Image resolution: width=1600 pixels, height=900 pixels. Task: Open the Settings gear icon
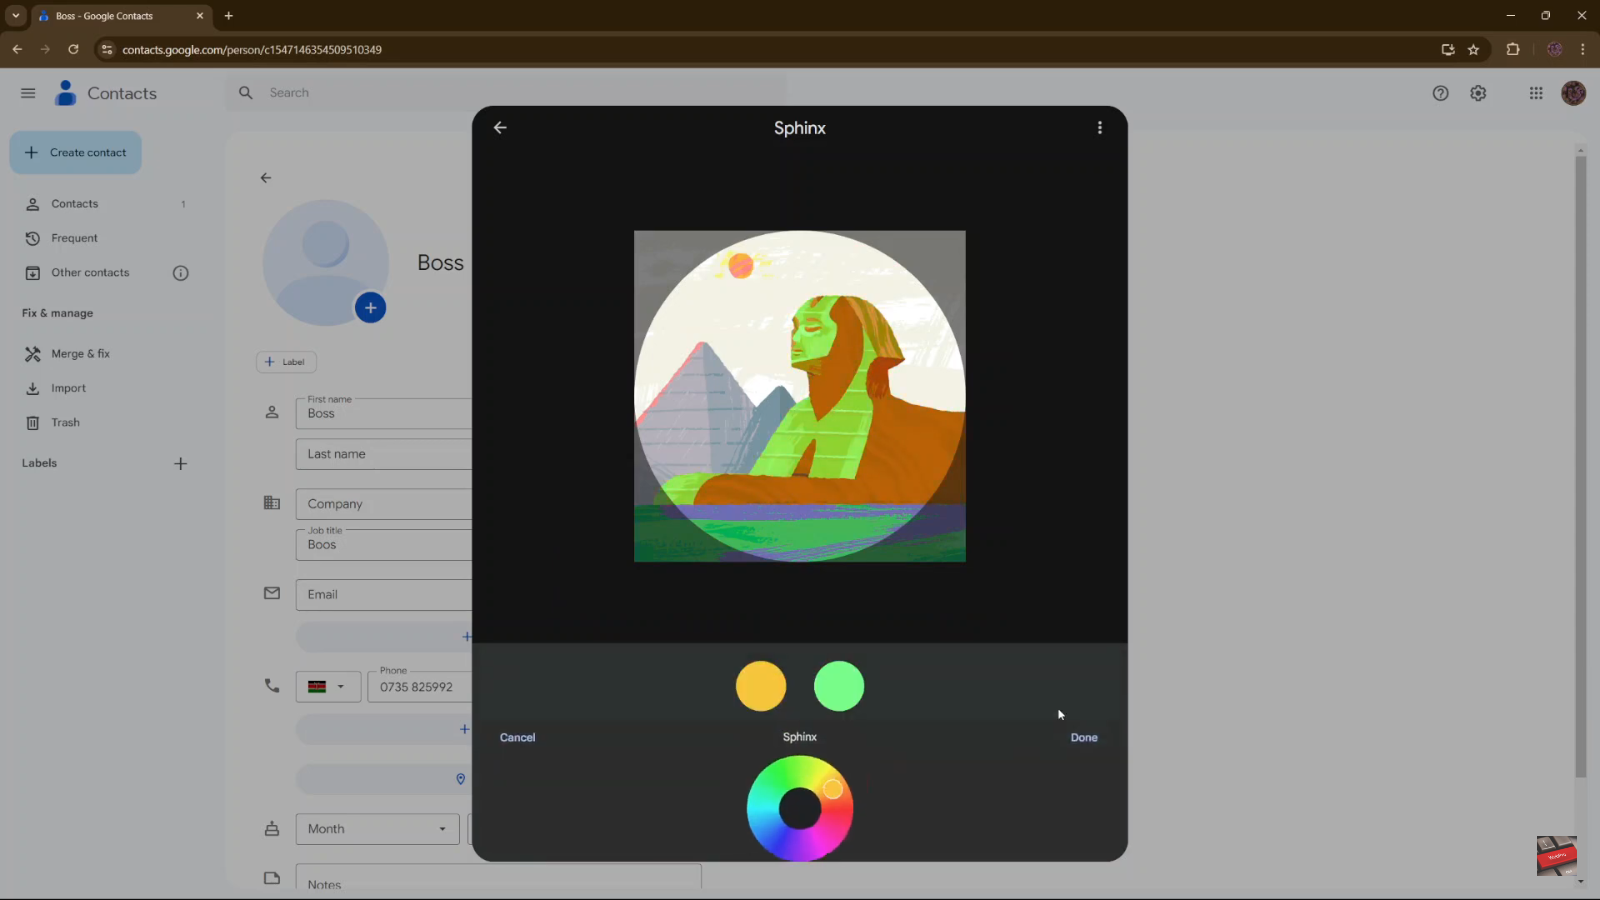tap(1478, 93)
